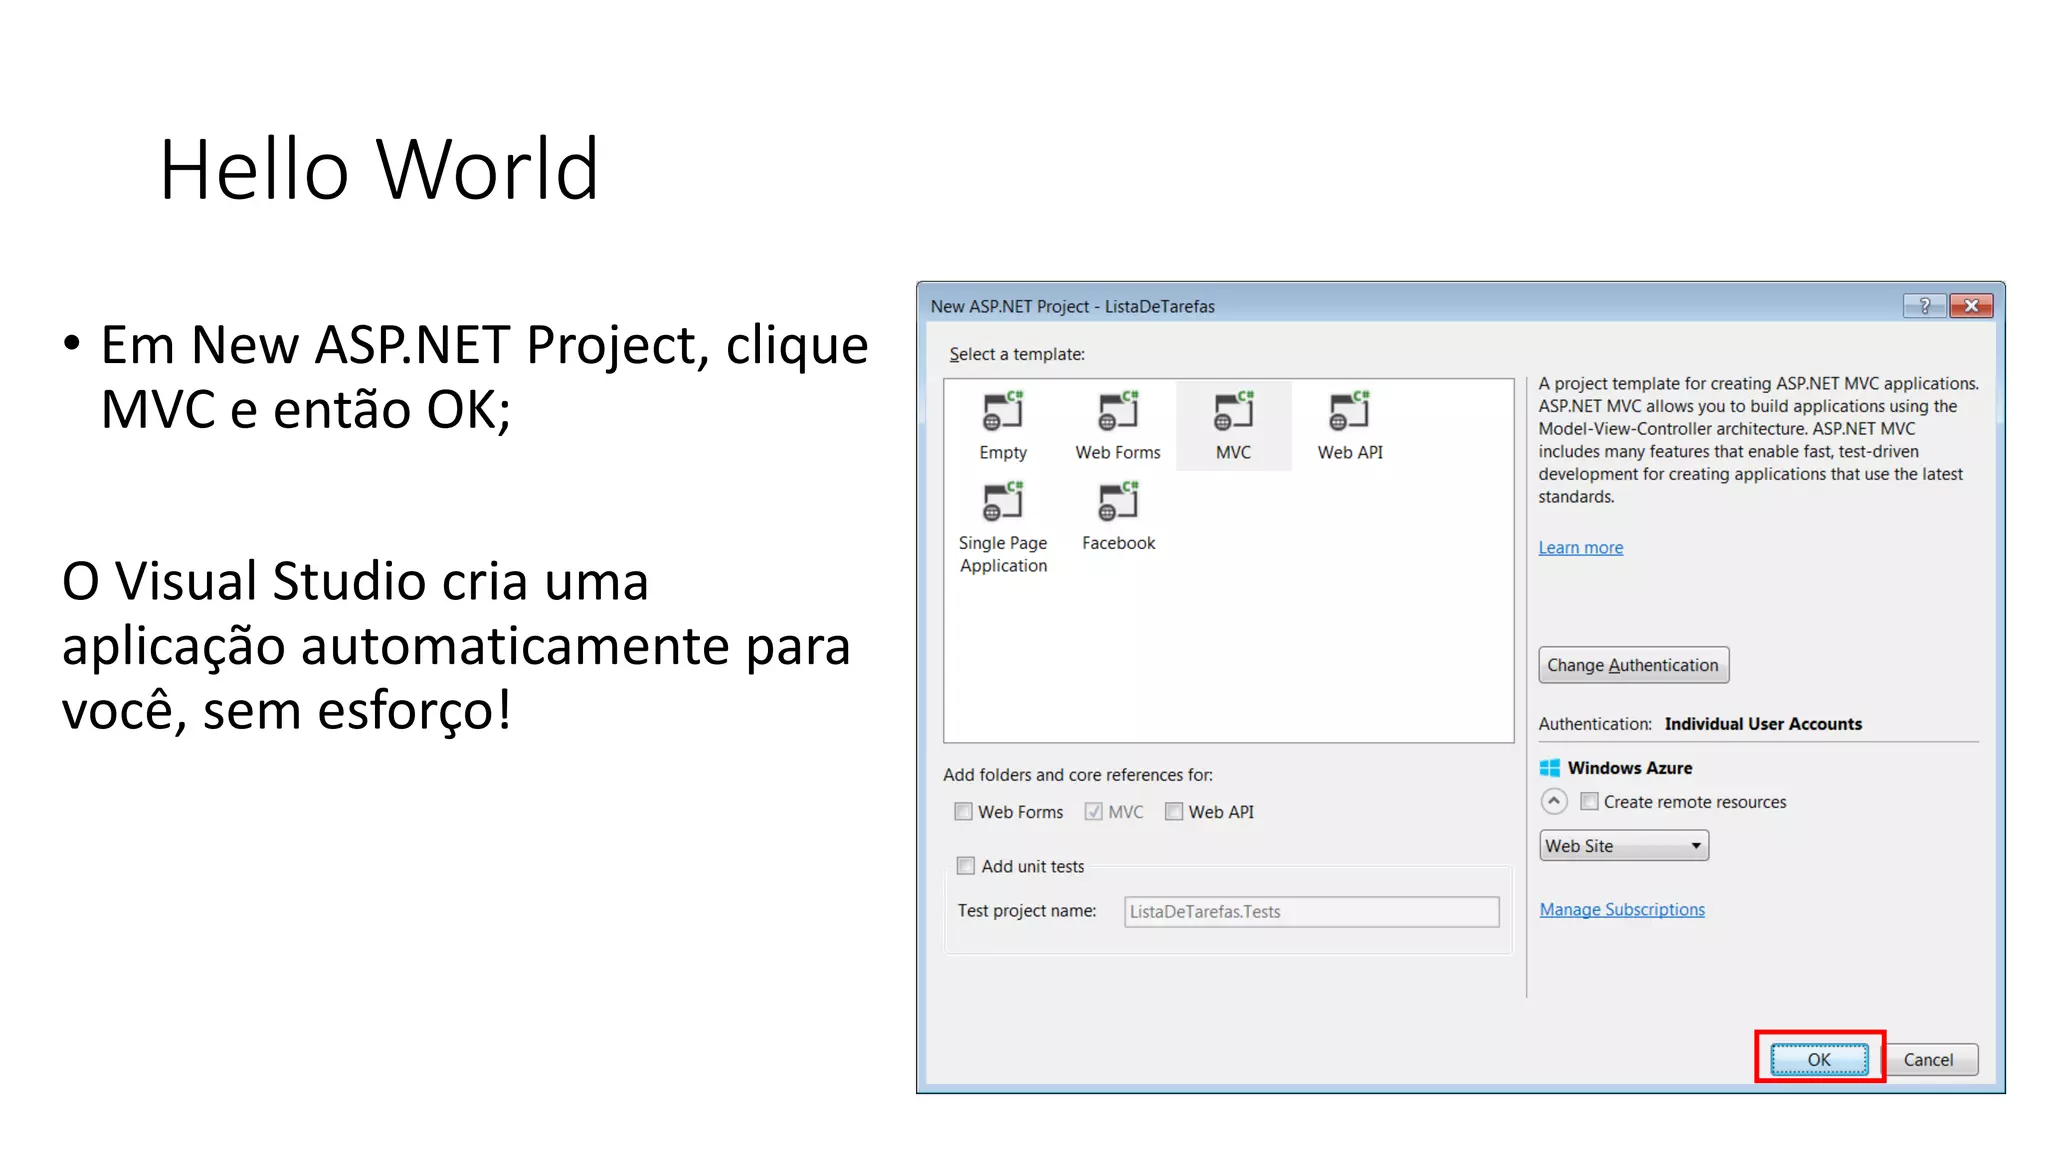Screen dimensions: 2048x1152
Task: Close the New ASP.NET Project dialog
Action: coord(1971,306)
